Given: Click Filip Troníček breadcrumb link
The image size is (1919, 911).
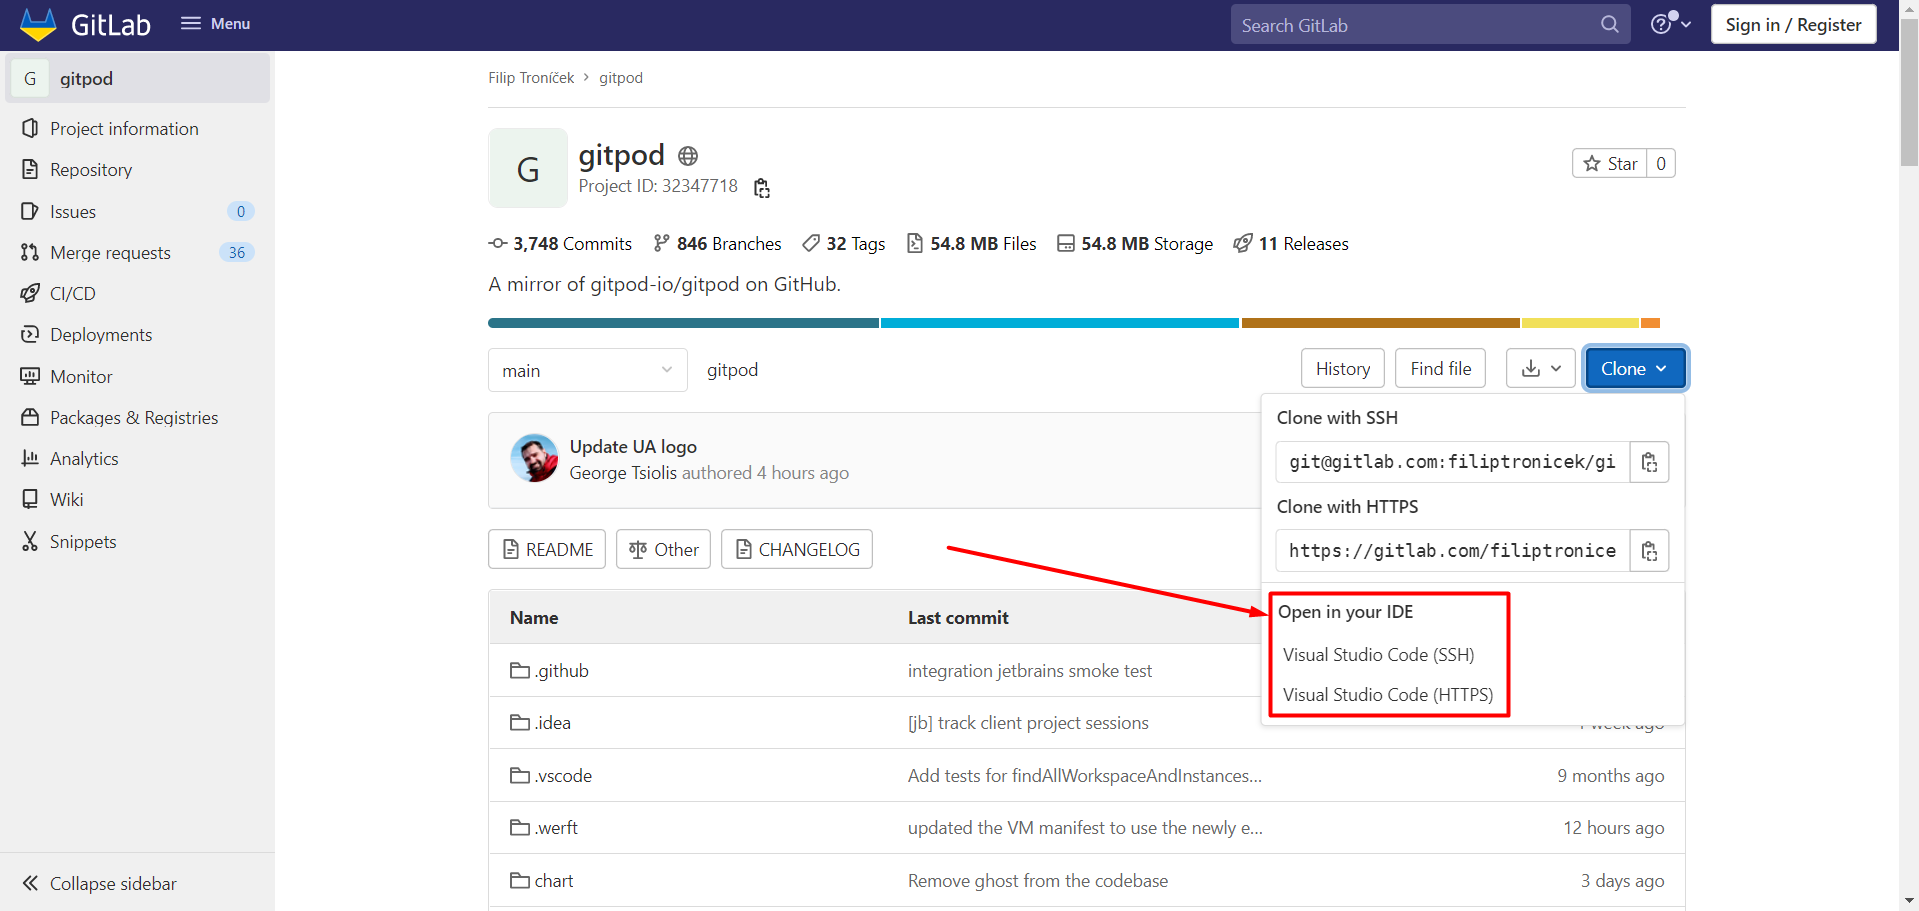Looking at the screenshot, I should pos(531,77).
